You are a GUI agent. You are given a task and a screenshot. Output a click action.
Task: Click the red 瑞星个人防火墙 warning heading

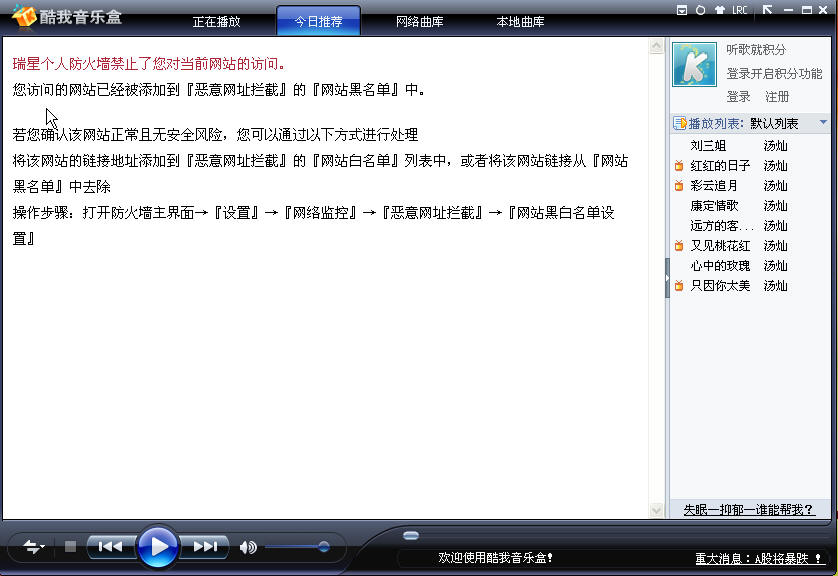tap(148, 64)
